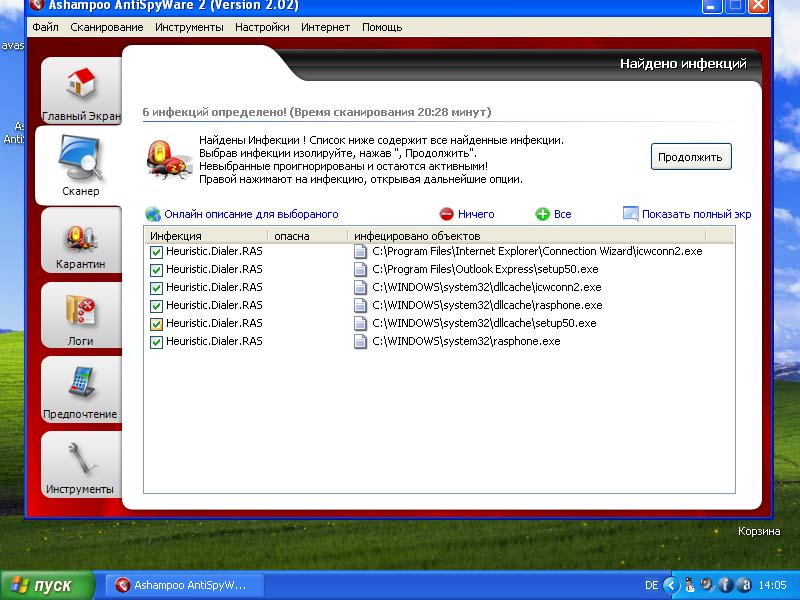Uncheck infection for dllcache\rasphone.exe
Image resolution: width=800 pixels, height=600 pixels.
(156, 306)
